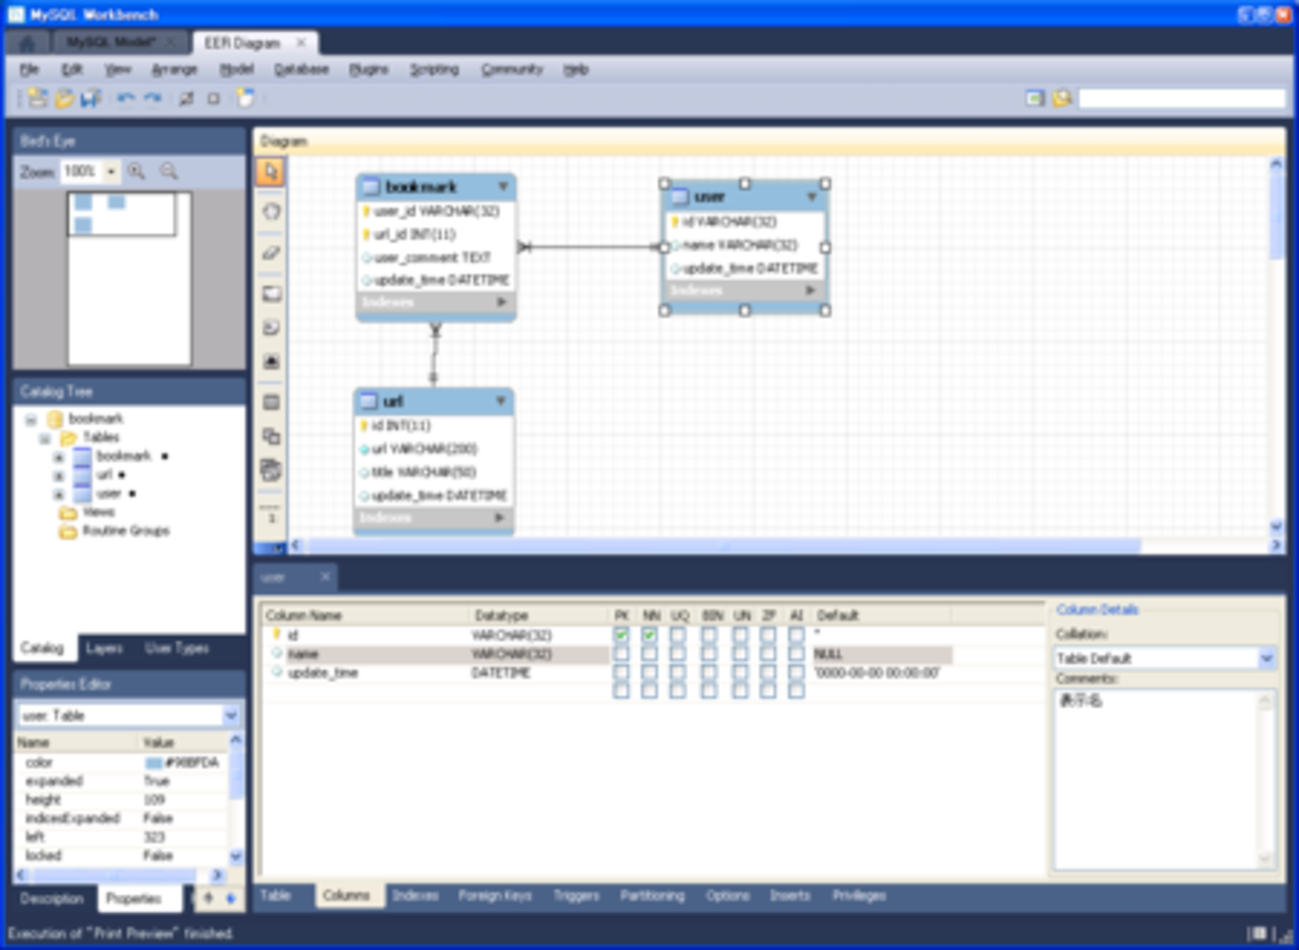1299x950 pixels.
Task: Click the Properties Editor vertical scrollbar
Action: click(236, 798)
